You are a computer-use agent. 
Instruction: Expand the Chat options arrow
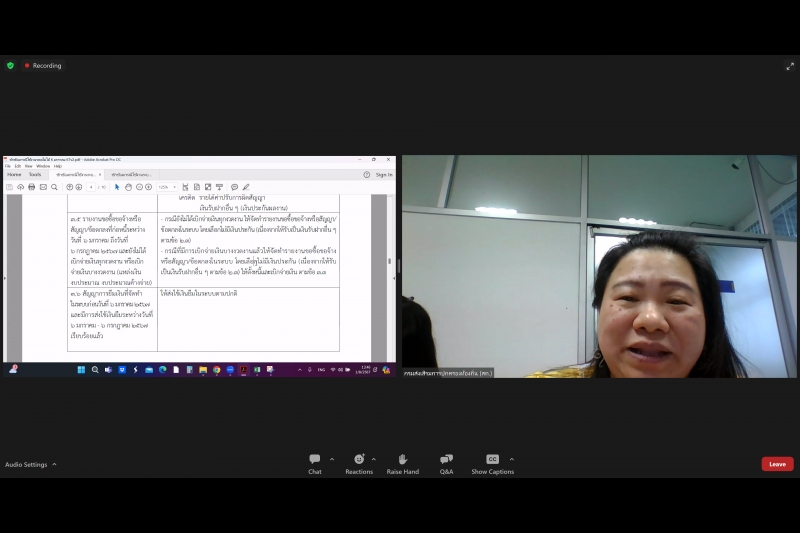coord(332,459)
